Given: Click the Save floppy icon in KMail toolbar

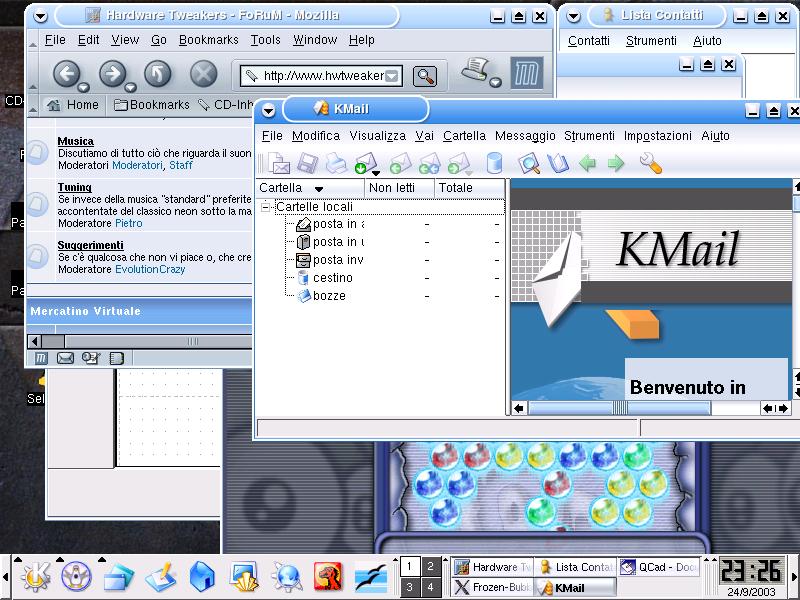Looking at the screenshot, I should 307,164.
